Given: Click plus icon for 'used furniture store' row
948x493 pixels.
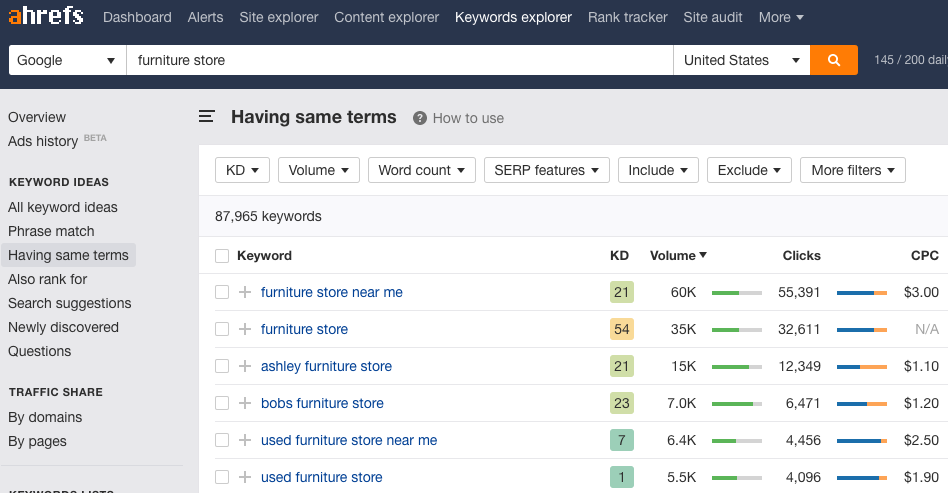Looking at the screenshot, I should coord(245,477).
